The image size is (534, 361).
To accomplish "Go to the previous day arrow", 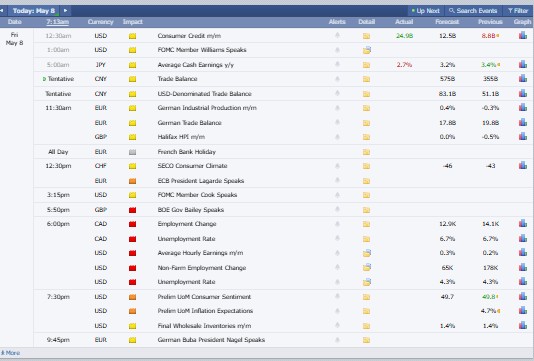I will point(2,11).
